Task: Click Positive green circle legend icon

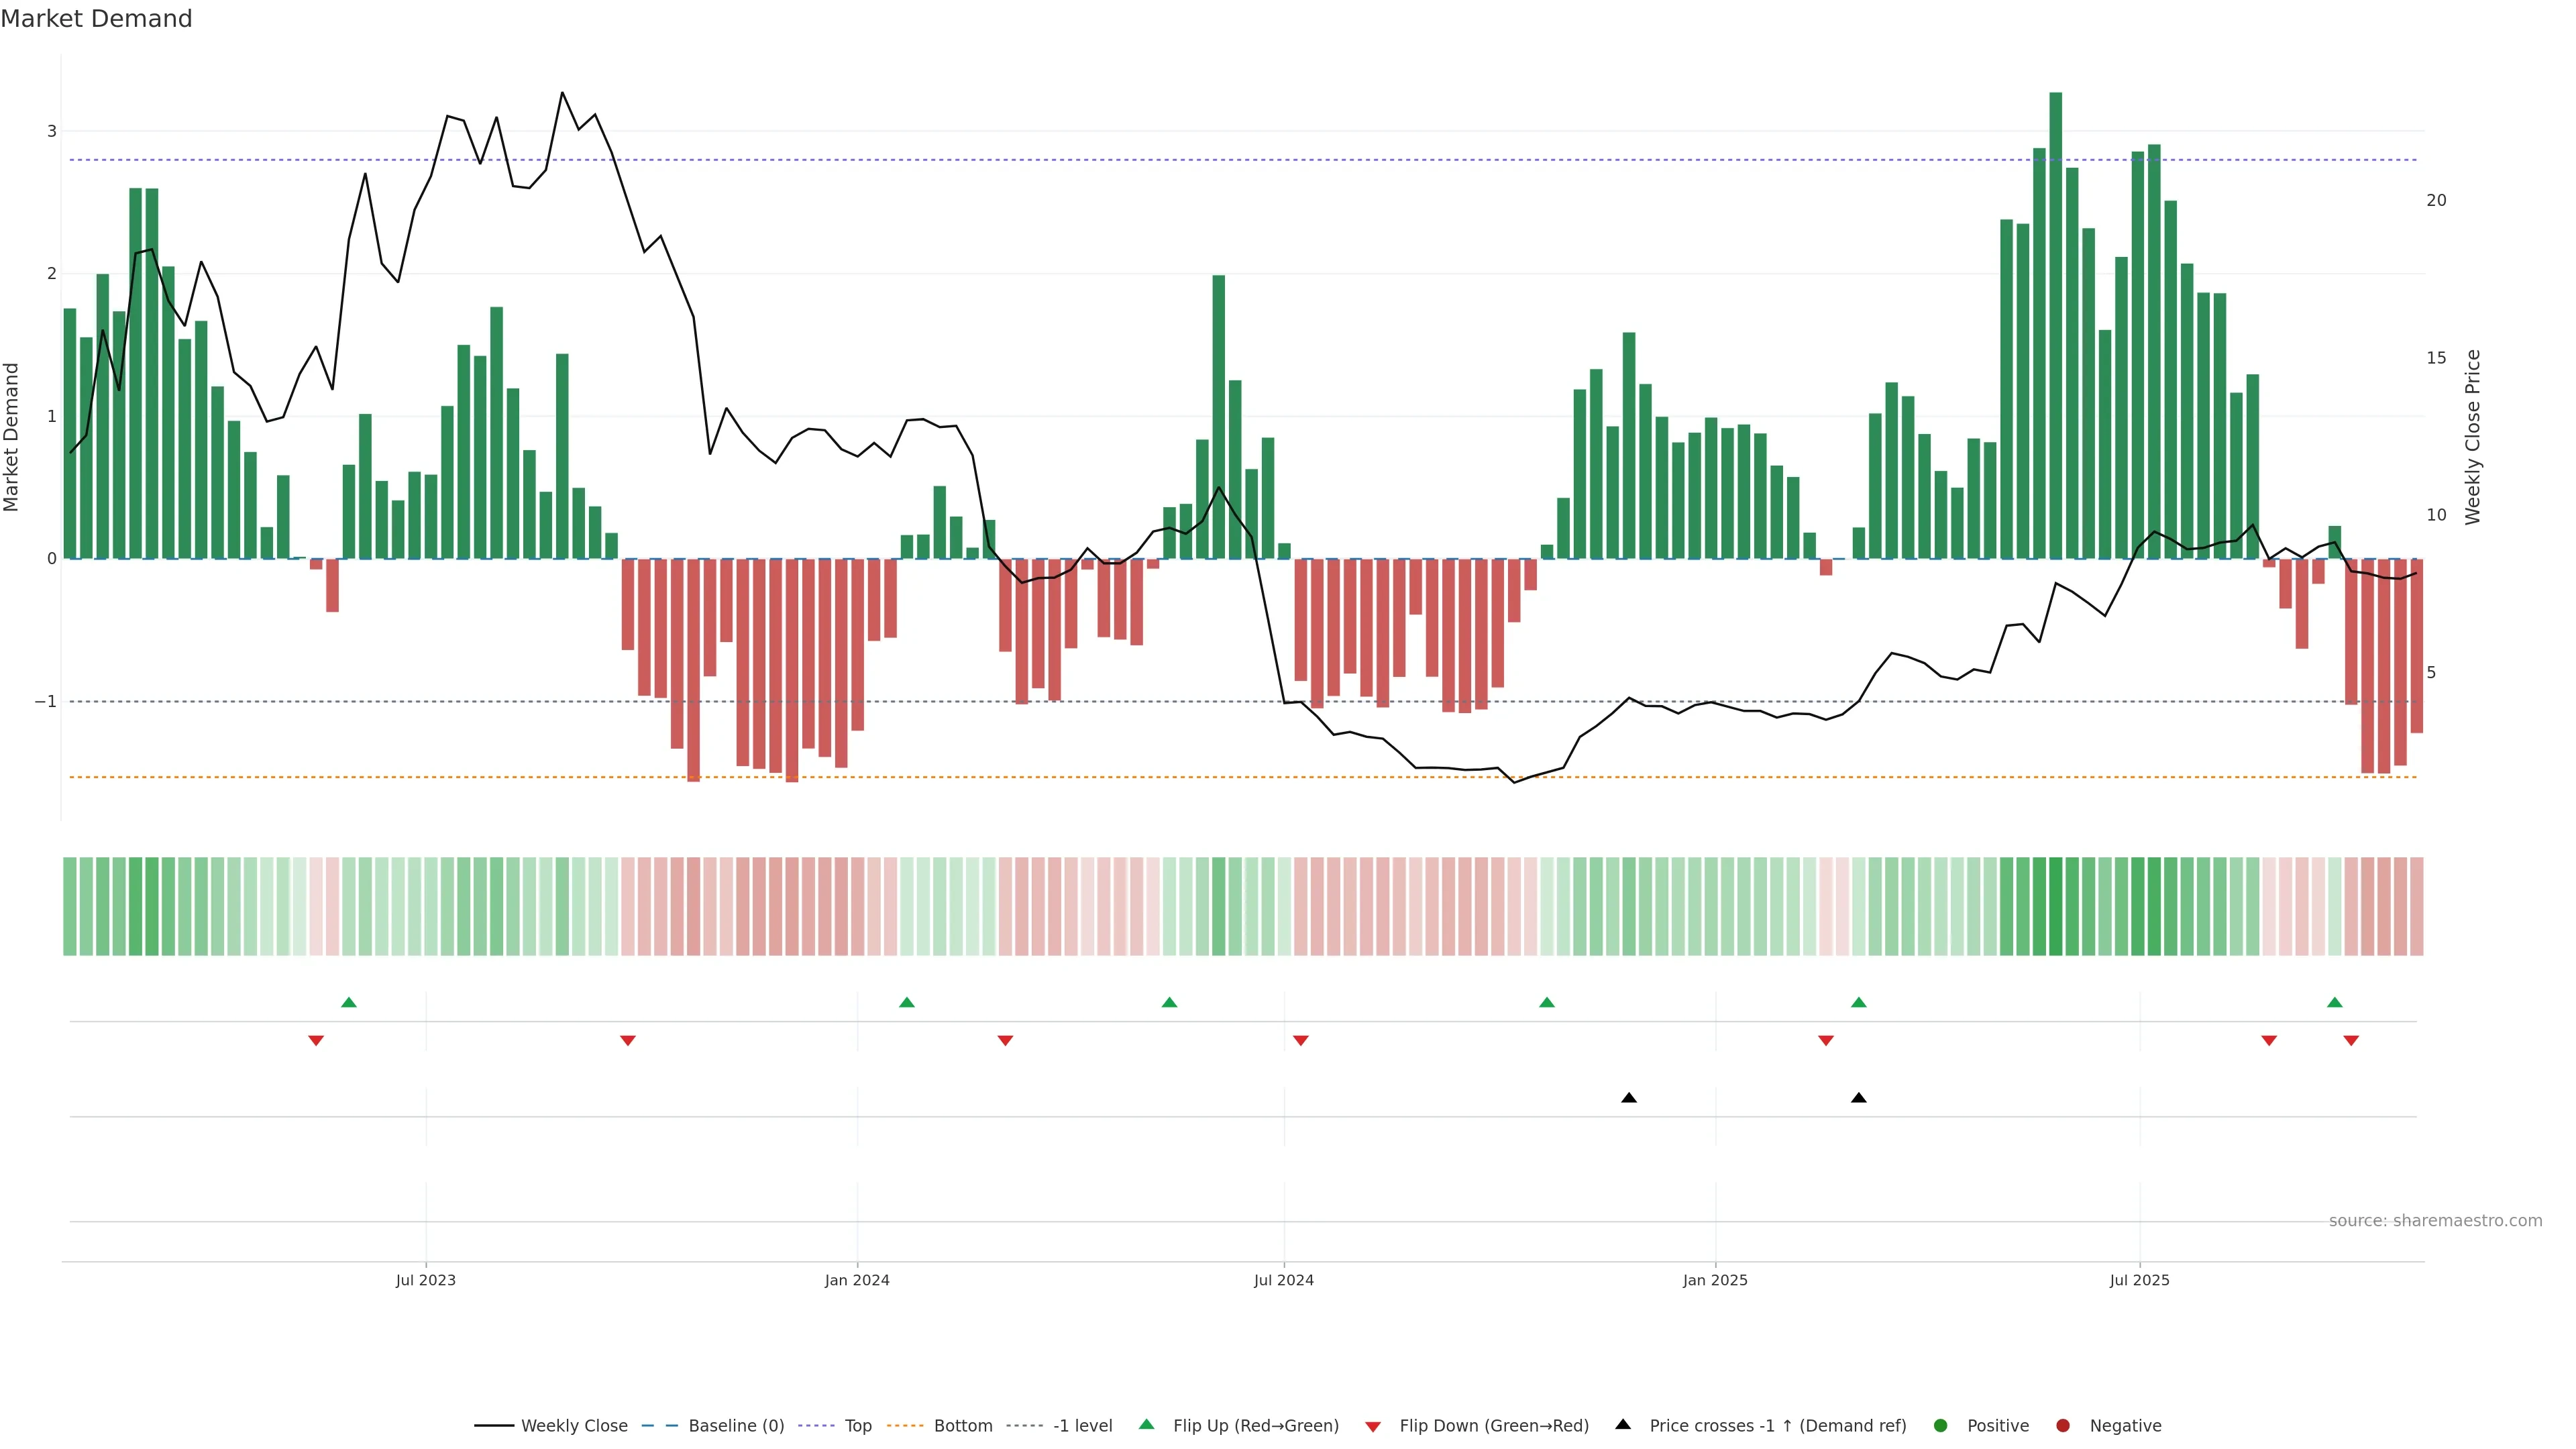Action: pos(1941,1426)
